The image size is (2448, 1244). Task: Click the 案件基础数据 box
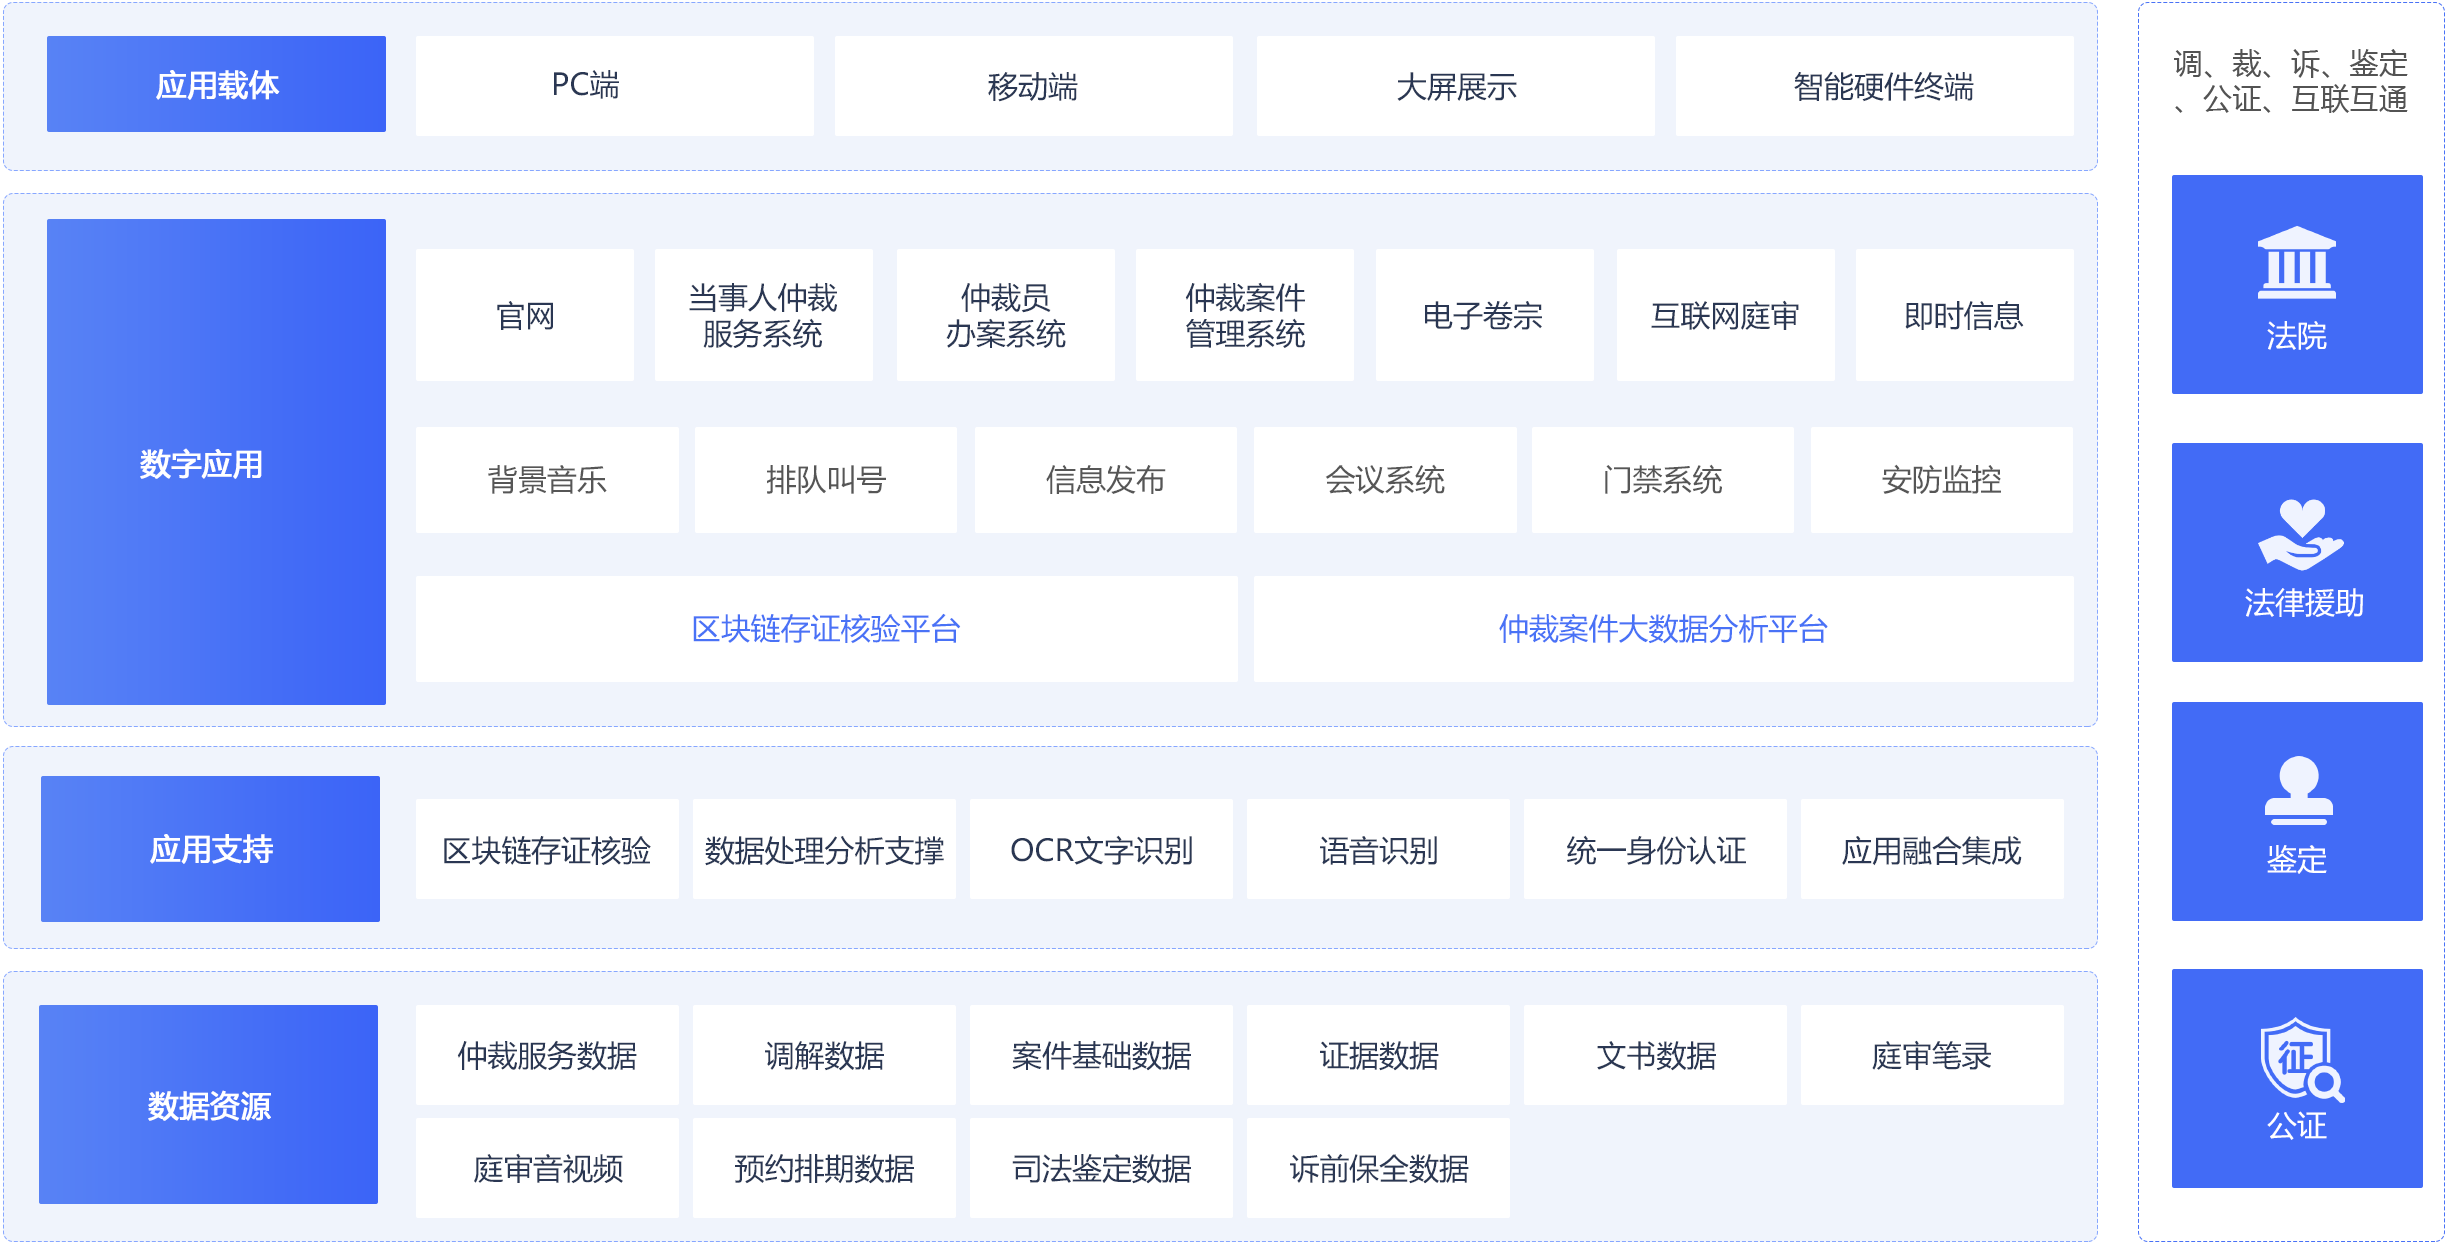click(x=1101, y=1055)
